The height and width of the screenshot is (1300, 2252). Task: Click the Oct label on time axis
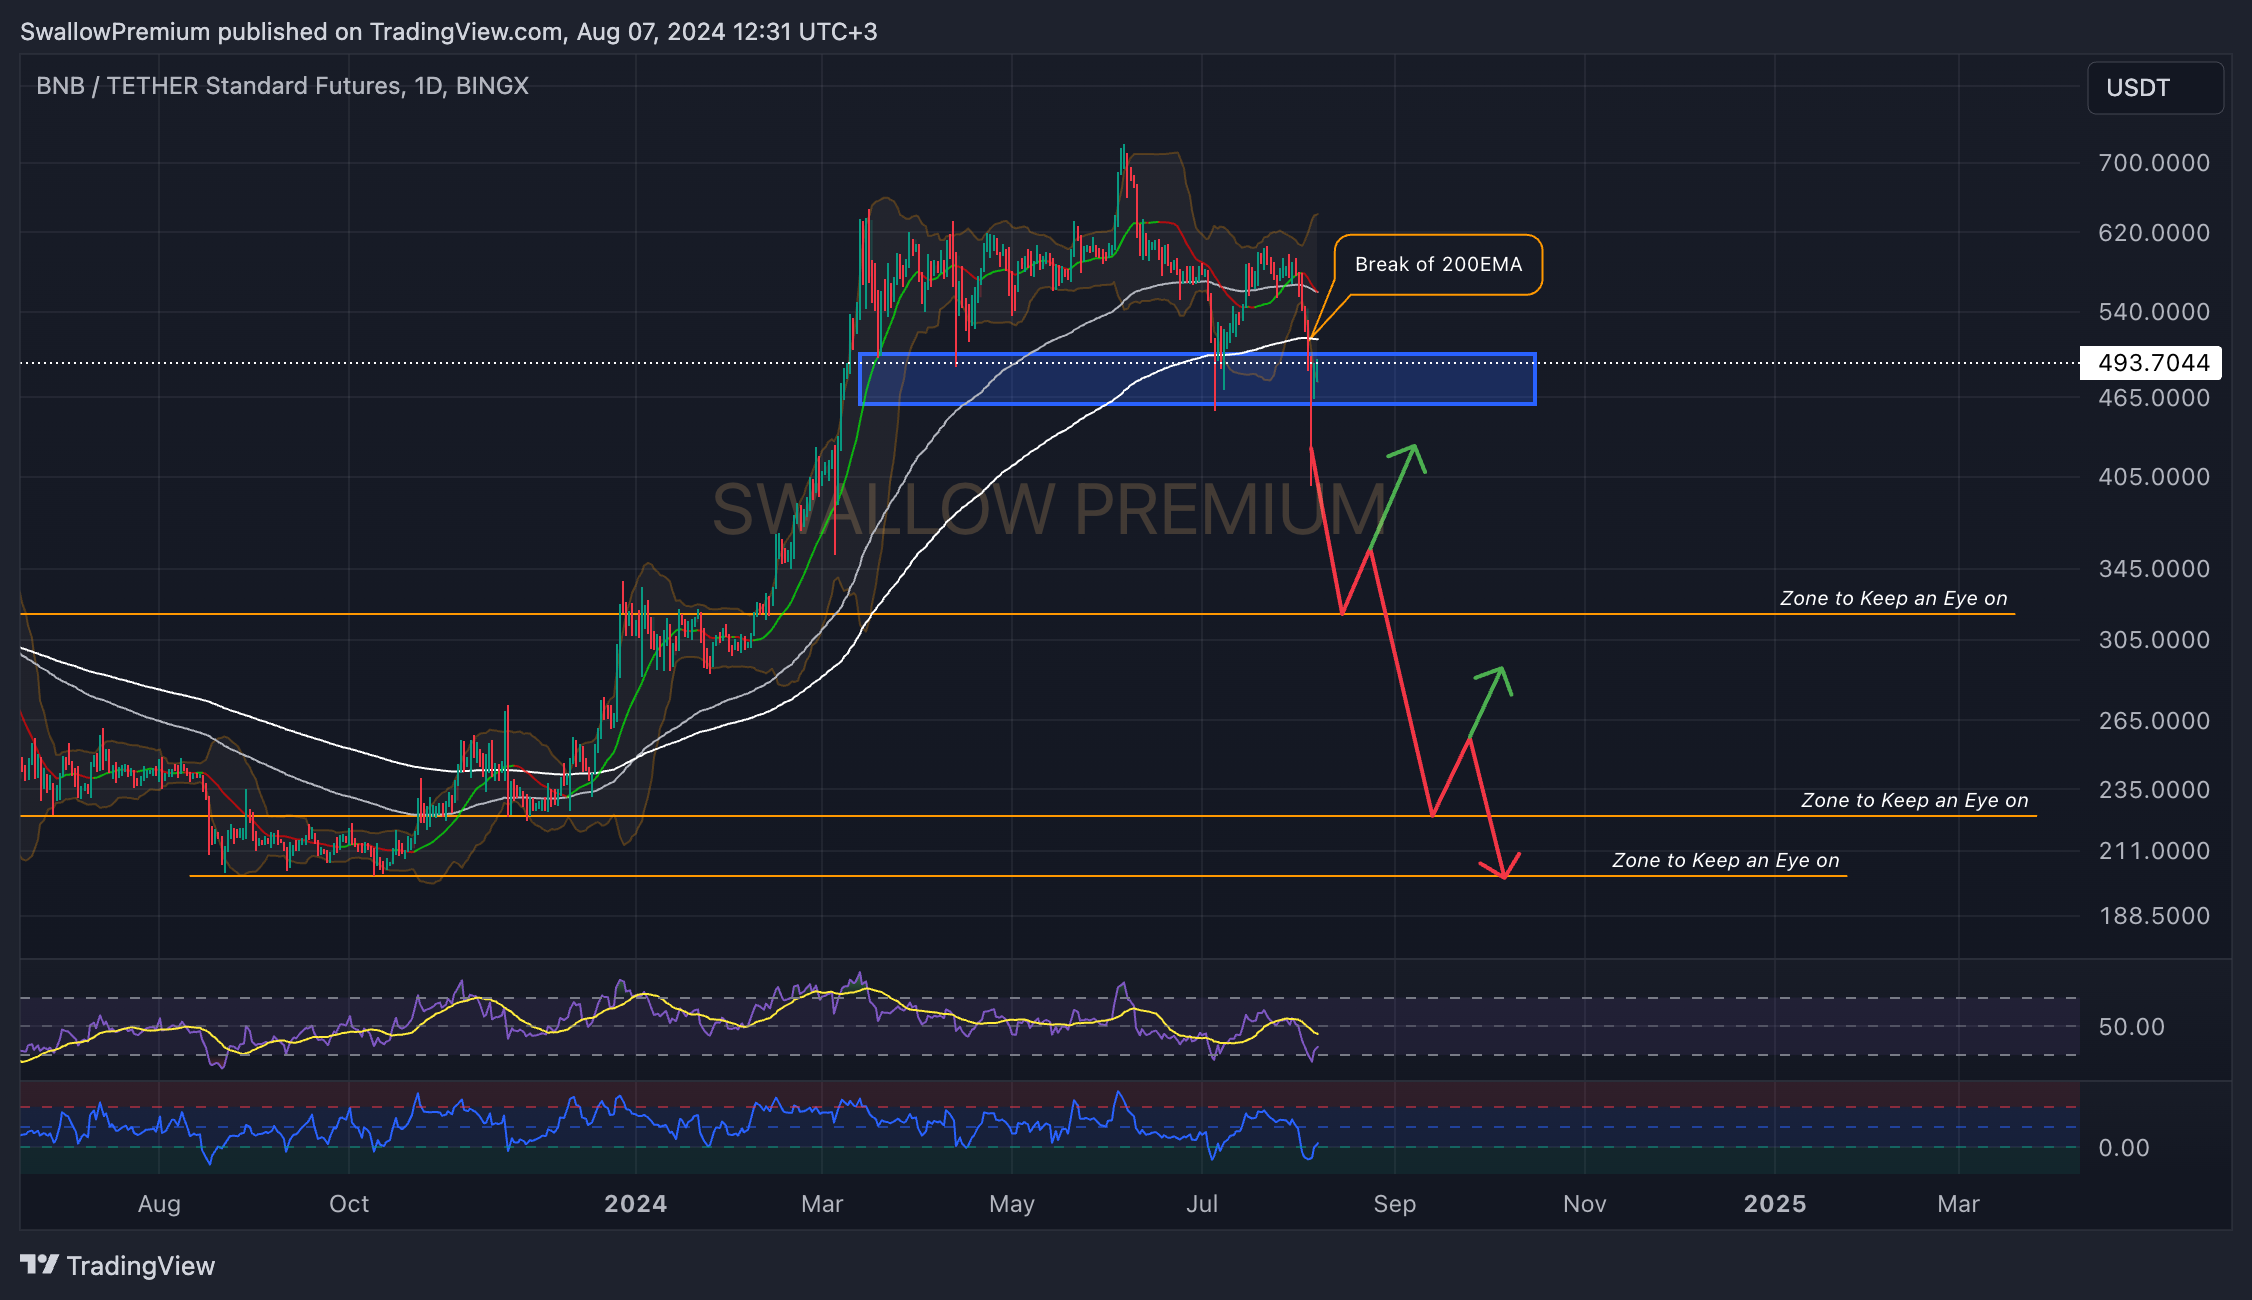(349, 1203)
